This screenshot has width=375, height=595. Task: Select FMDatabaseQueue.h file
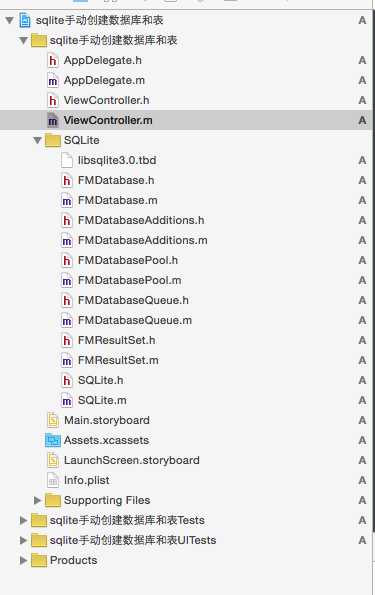click(133, 301)
